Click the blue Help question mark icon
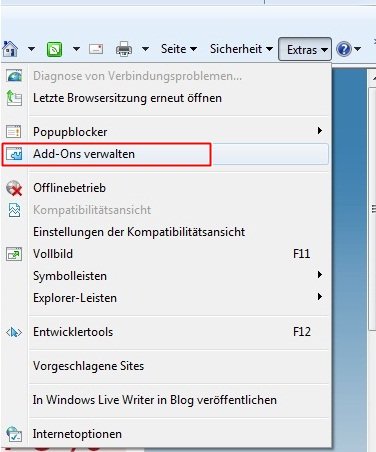This screenshot has width=376, height=452. (344, 49)
